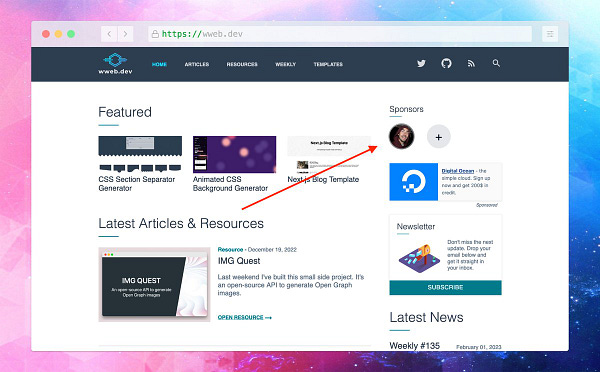Open the IMG QUEST article image
The width and height of the screenshot is (600, 372).
tap(154, 284)
